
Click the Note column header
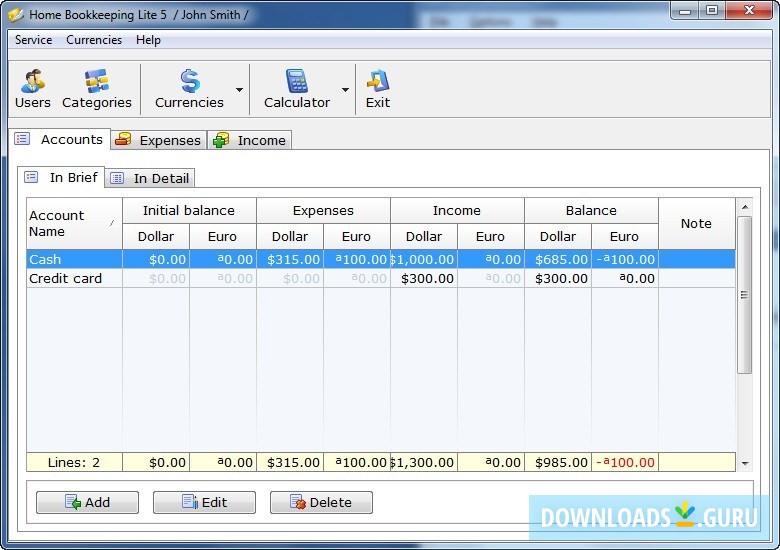coord(697,223)
